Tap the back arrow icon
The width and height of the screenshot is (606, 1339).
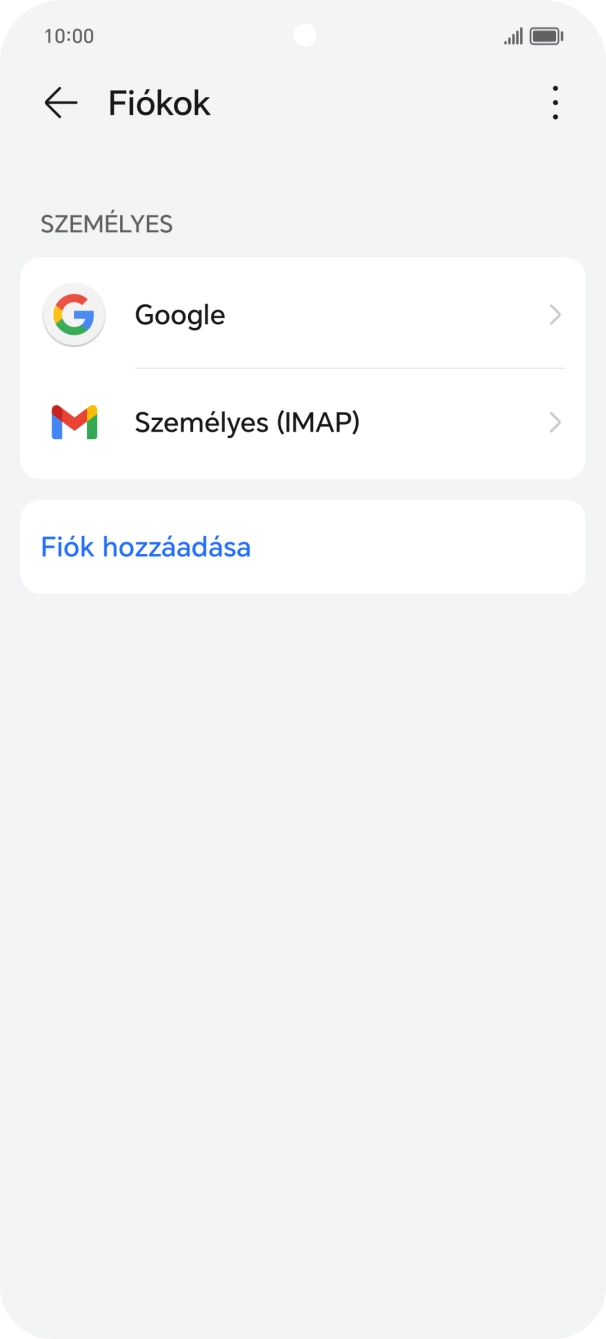59,102
